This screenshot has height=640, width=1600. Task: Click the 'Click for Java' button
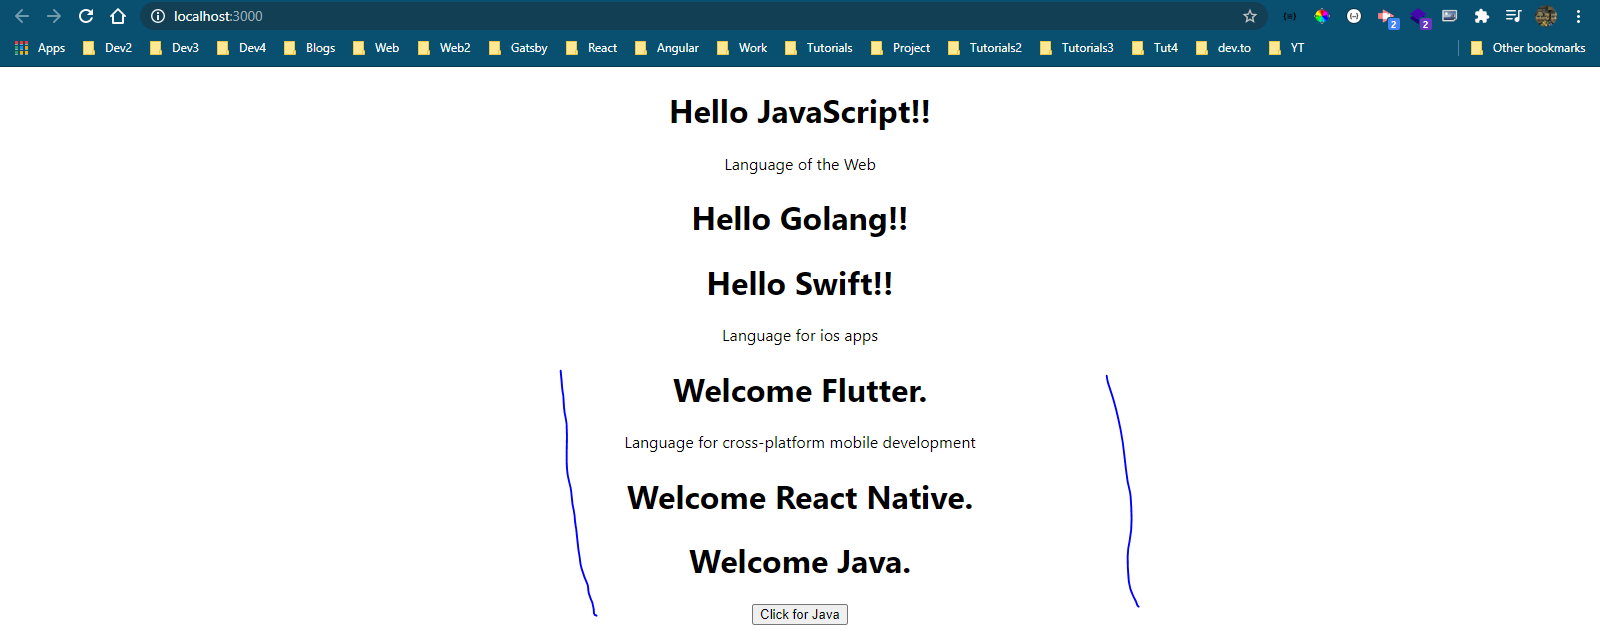[x=800, y=615]
